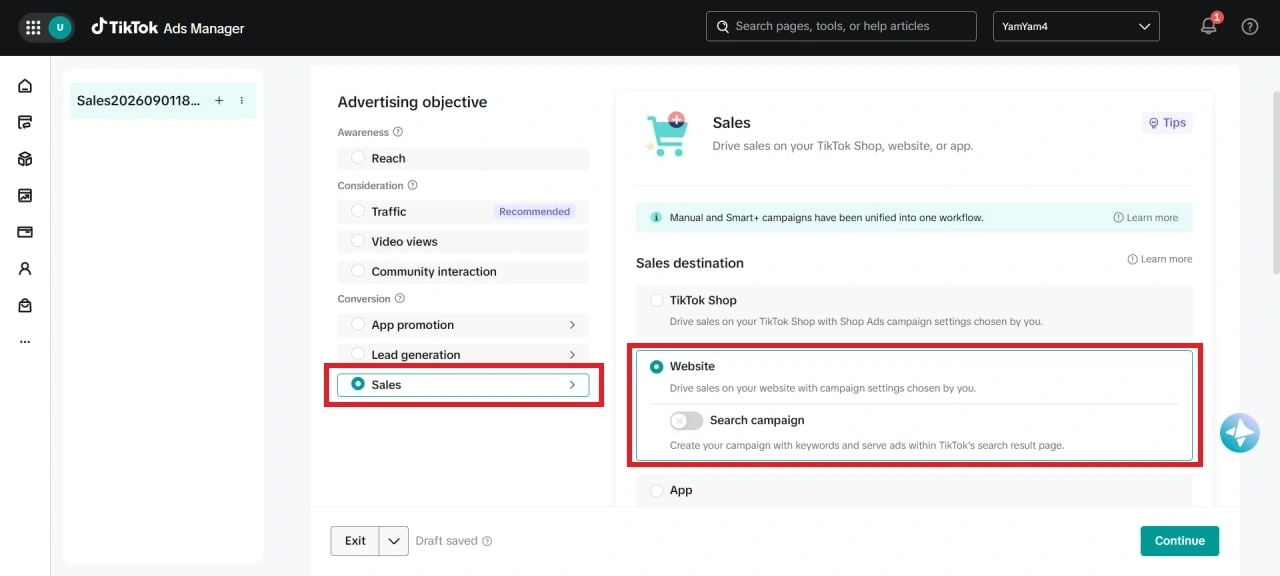Select the Community interaction objective
The image size is (1280, 576).
coord(463,271)
